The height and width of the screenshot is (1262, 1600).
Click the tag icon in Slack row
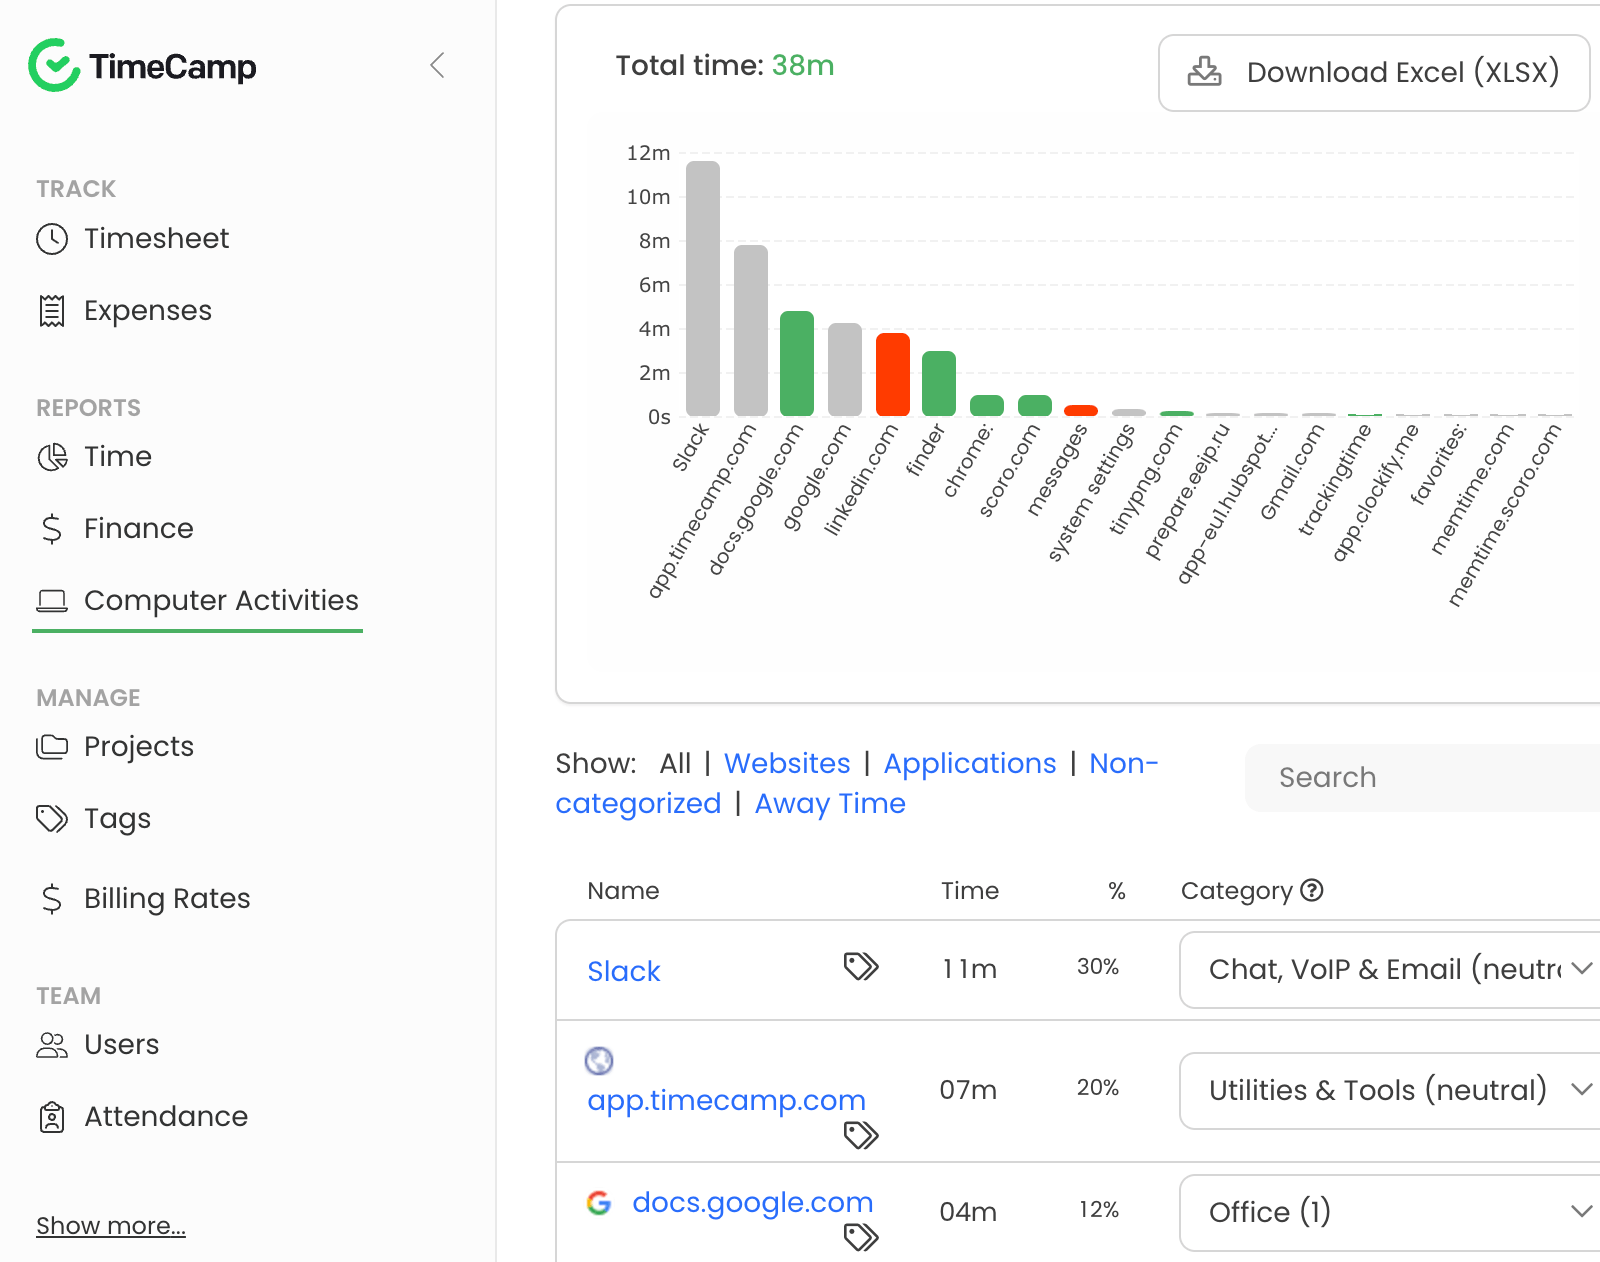861,966
